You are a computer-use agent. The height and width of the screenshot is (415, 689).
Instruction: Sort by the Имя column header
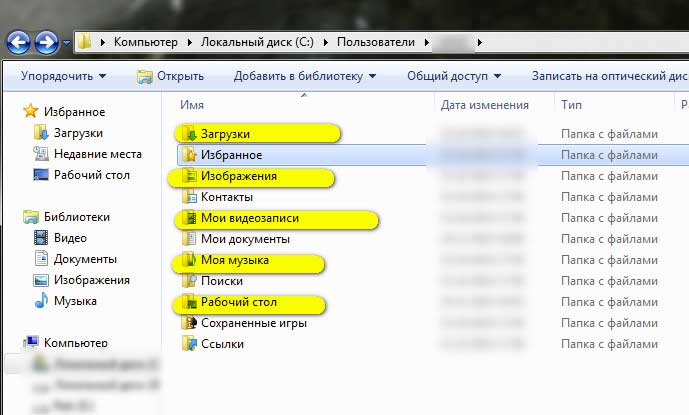pyautogui.click(x=193, y=105)
